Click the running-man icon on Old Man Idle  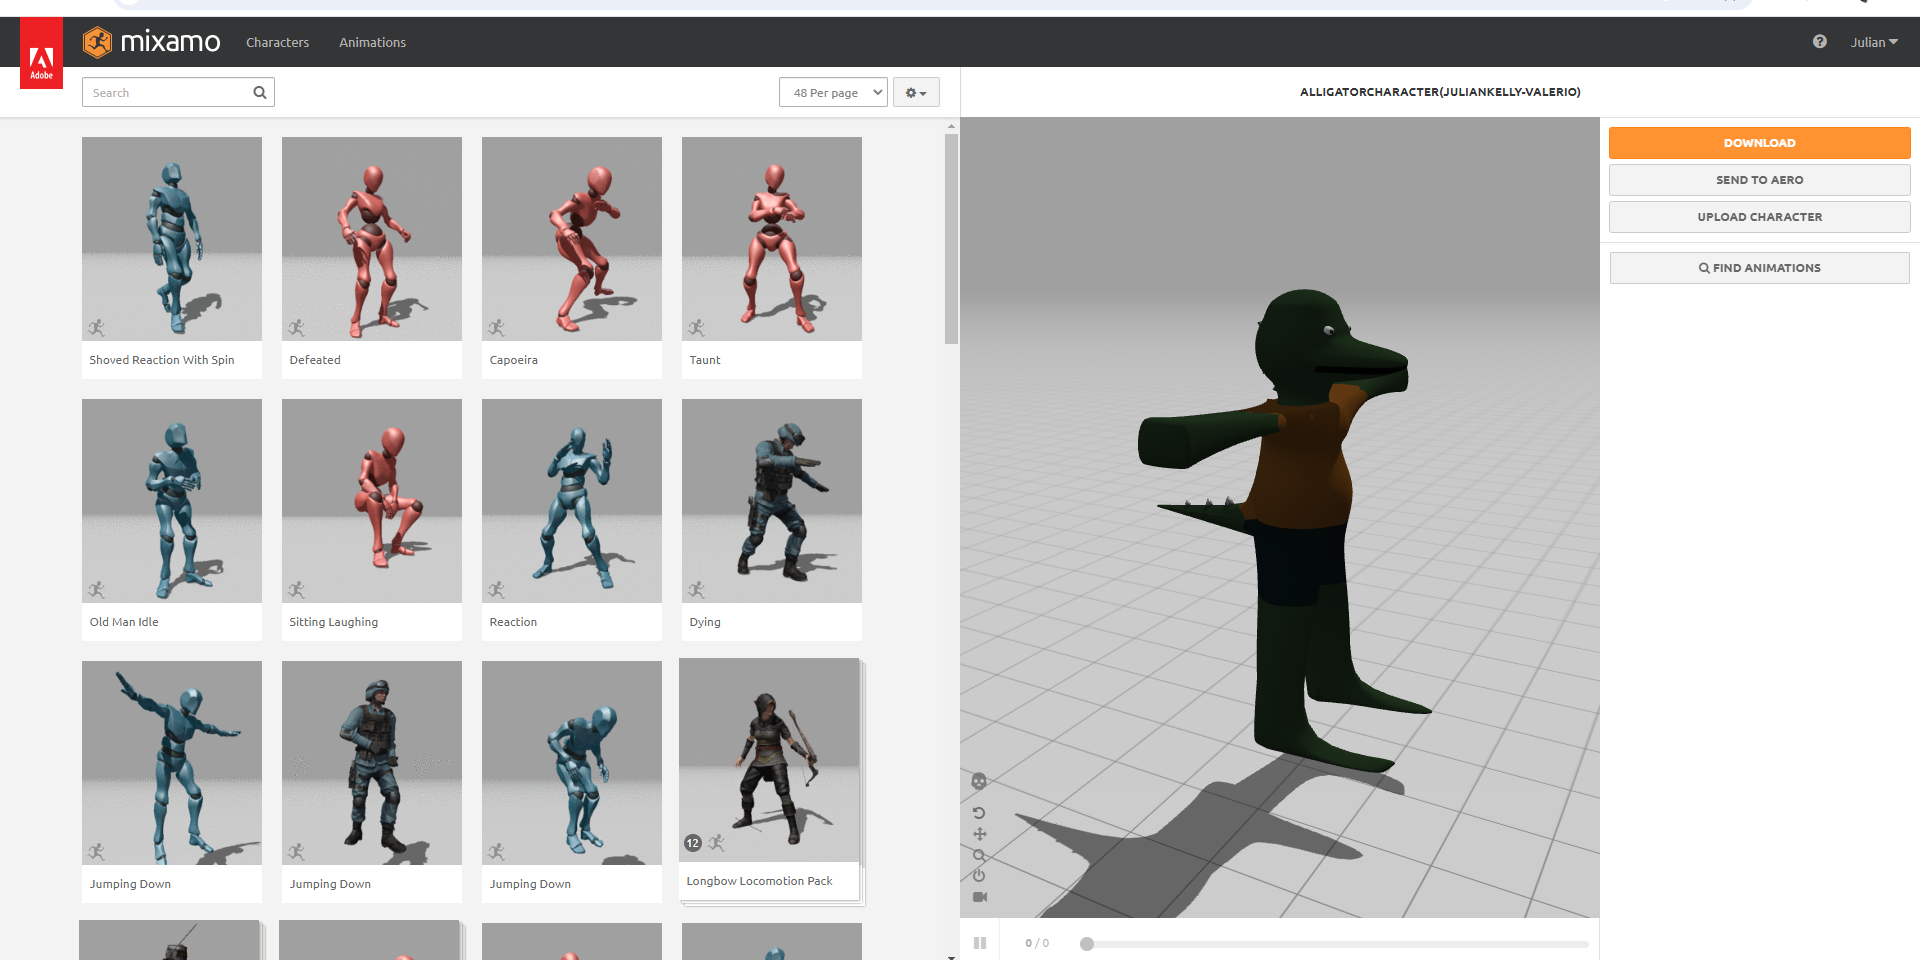point(97,590)
